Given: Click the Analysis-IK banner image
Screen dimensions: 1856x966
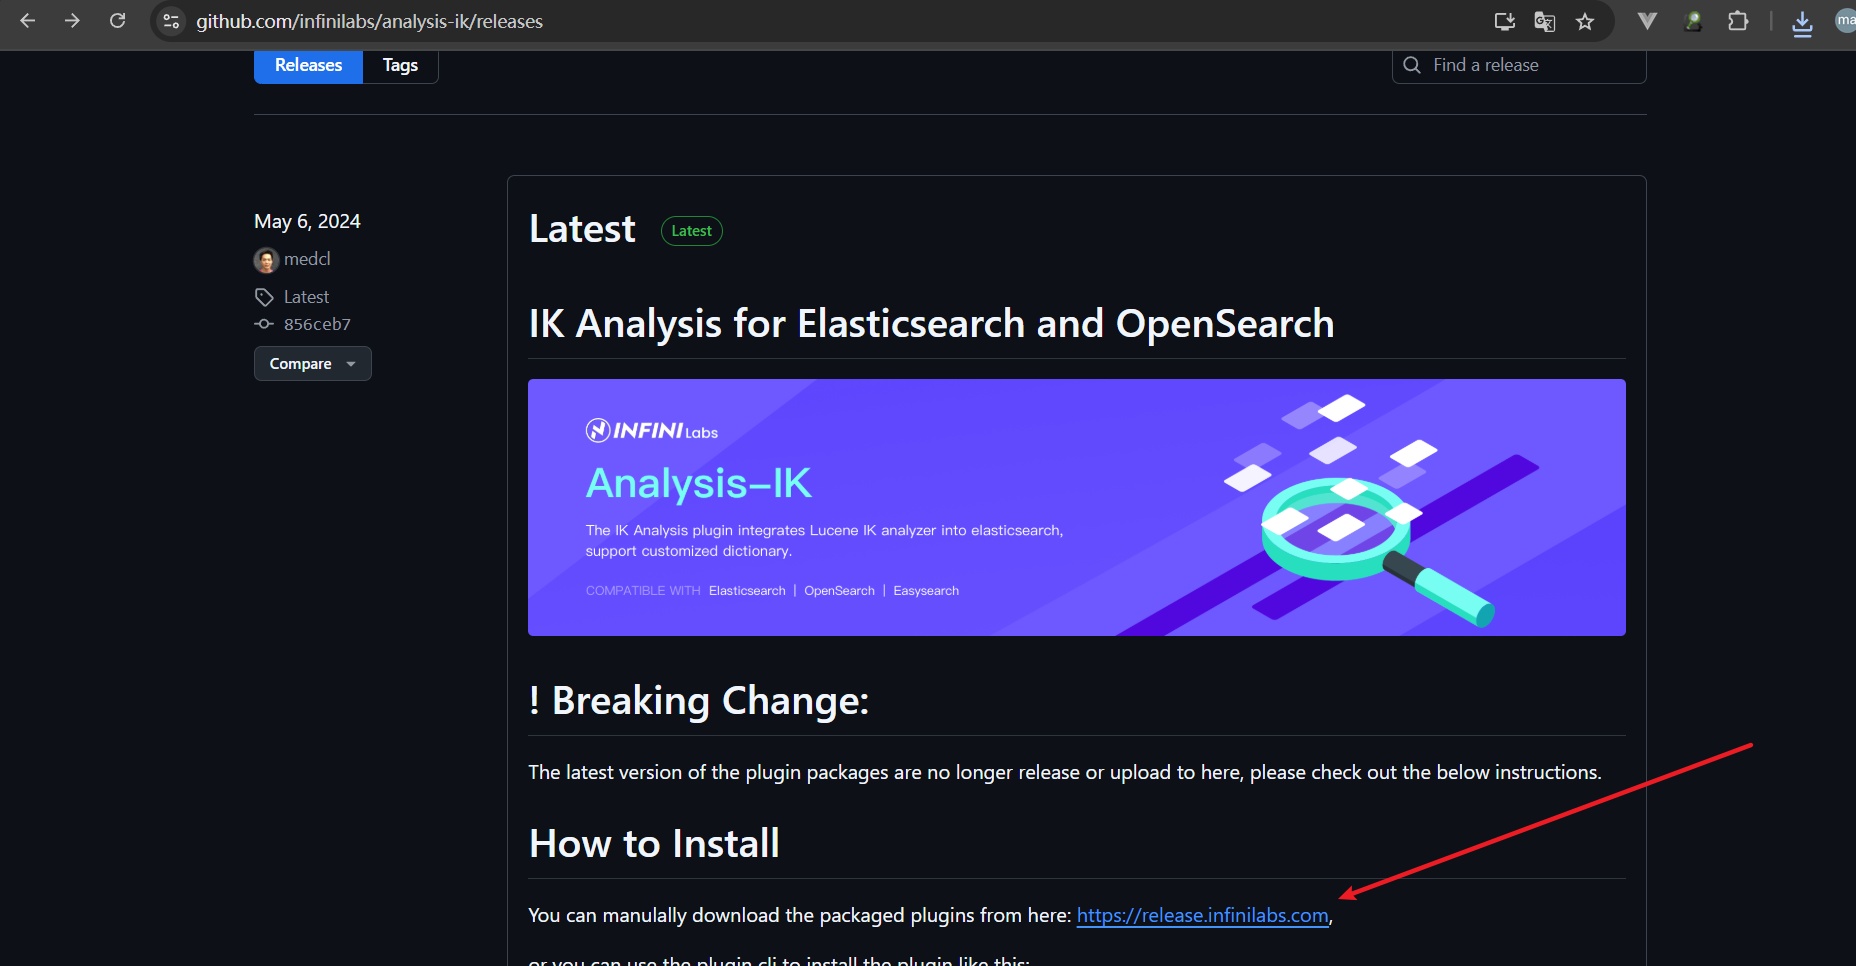Looking at the screenshot, I should (x=1077, y=507).
